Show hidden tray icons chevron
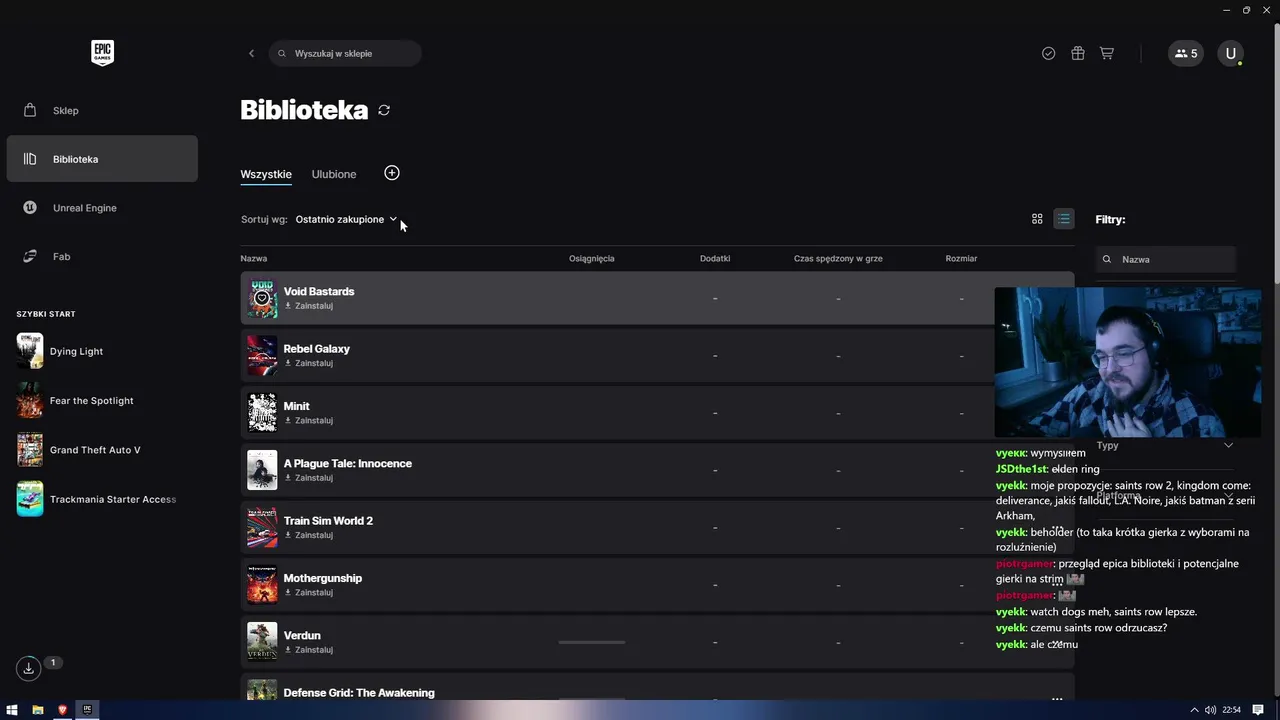The image size is (1280, 720). pos(1194,710)
